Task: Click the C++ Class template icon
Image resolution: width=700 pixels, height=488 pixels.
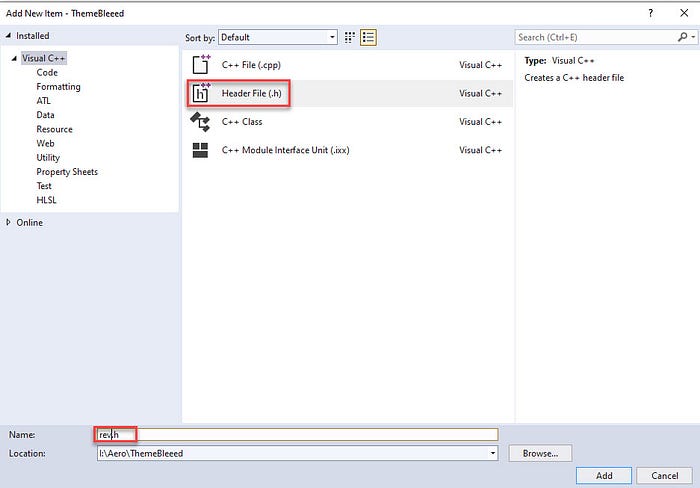Action: (x=200, y=121)
